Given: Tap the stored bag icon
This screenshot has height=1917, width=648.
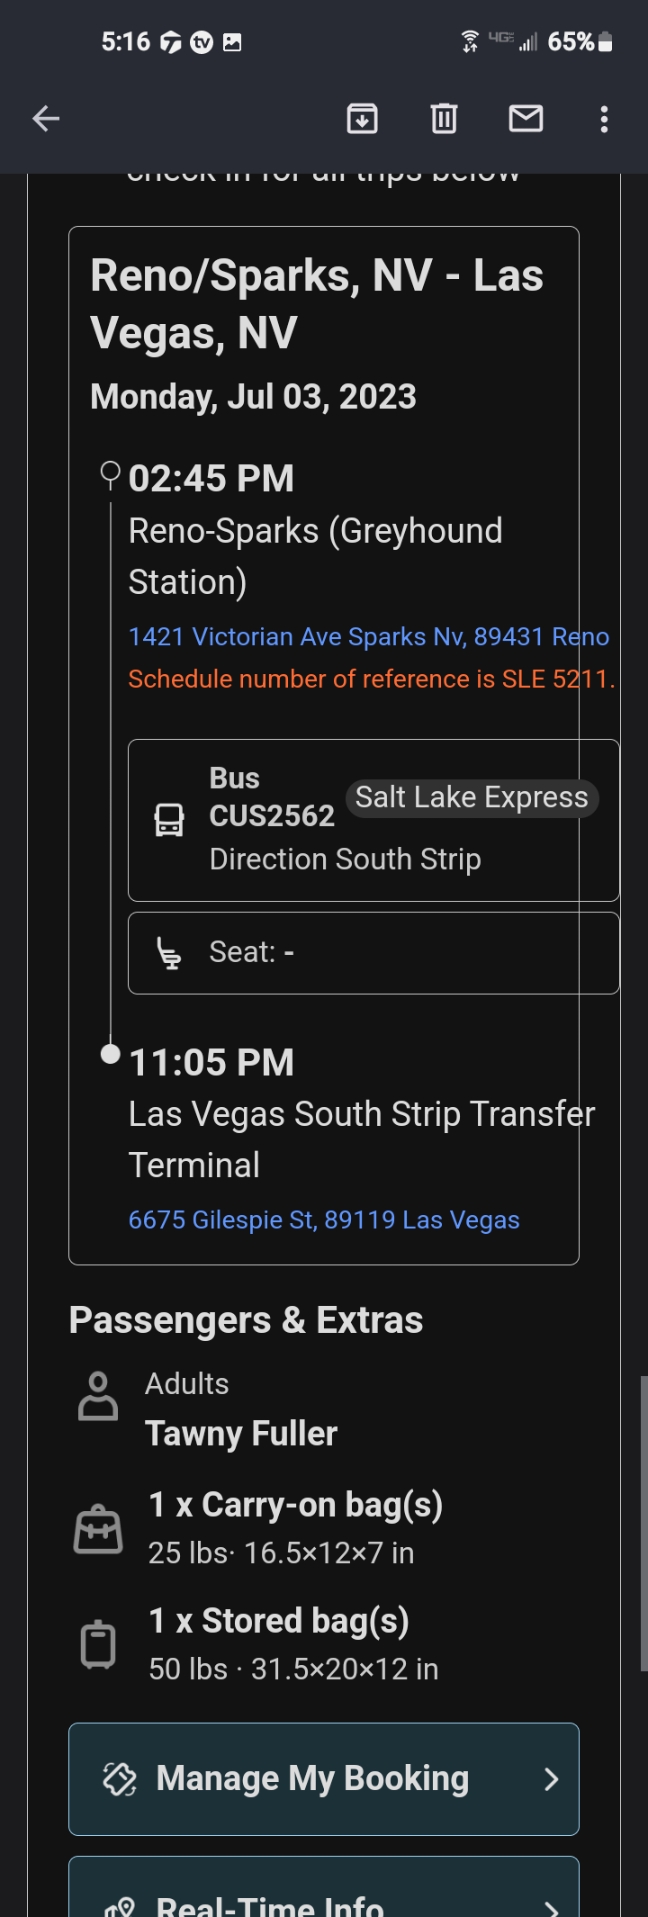Looking at the screenshot, I should tap(98, 1644).
